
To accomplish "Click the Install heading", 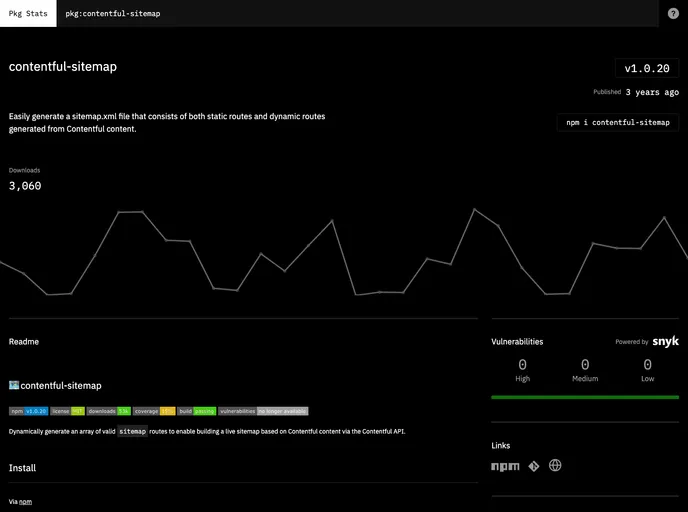I will tap(22, 468).
